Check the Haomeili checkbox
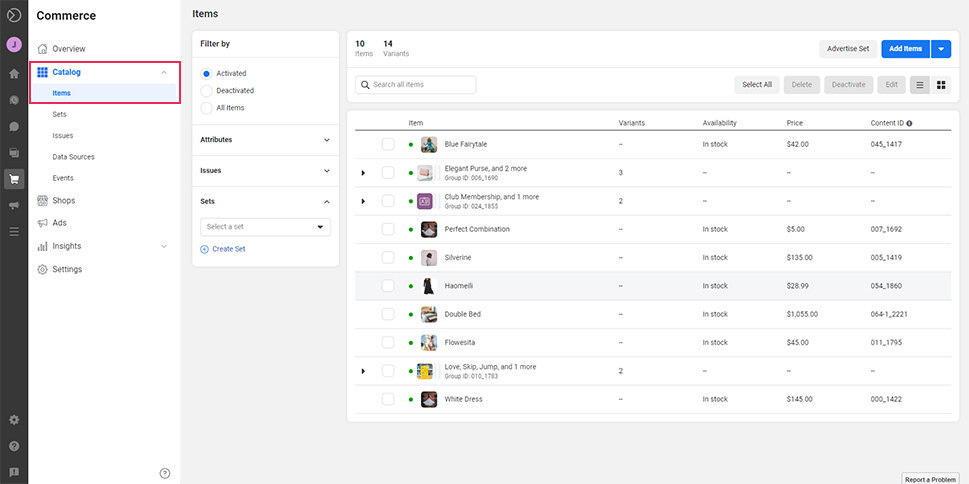Screen dimensions: 969x484 pyautogui.click(x=387, y=286)
